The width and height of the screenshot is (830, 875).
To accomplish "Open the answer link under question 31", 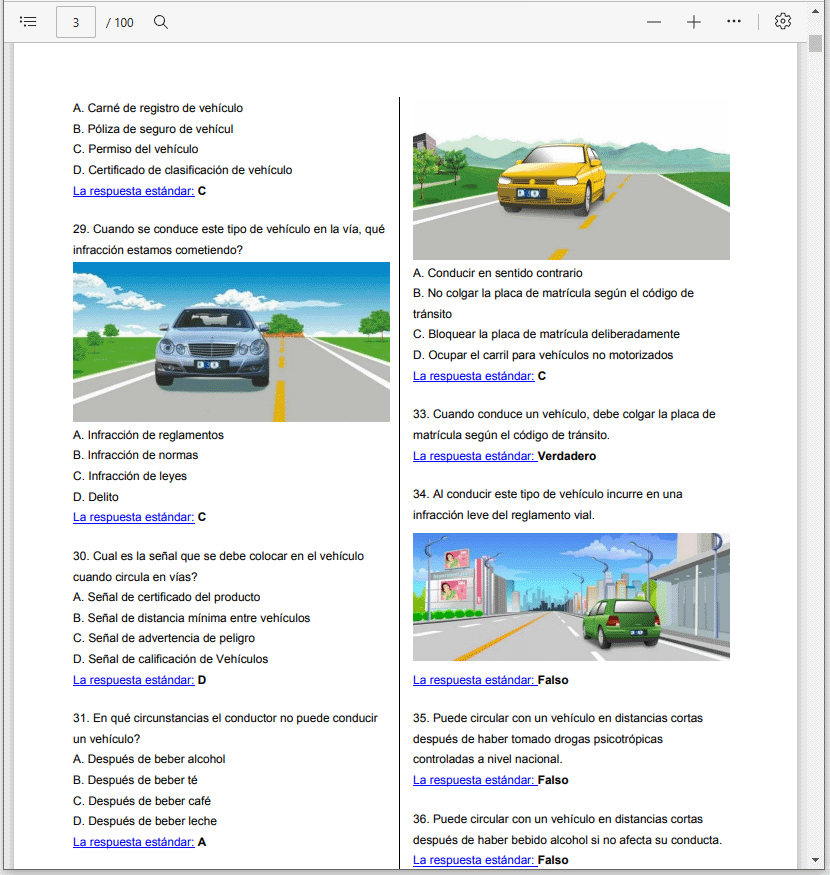I will click(133, 842).
